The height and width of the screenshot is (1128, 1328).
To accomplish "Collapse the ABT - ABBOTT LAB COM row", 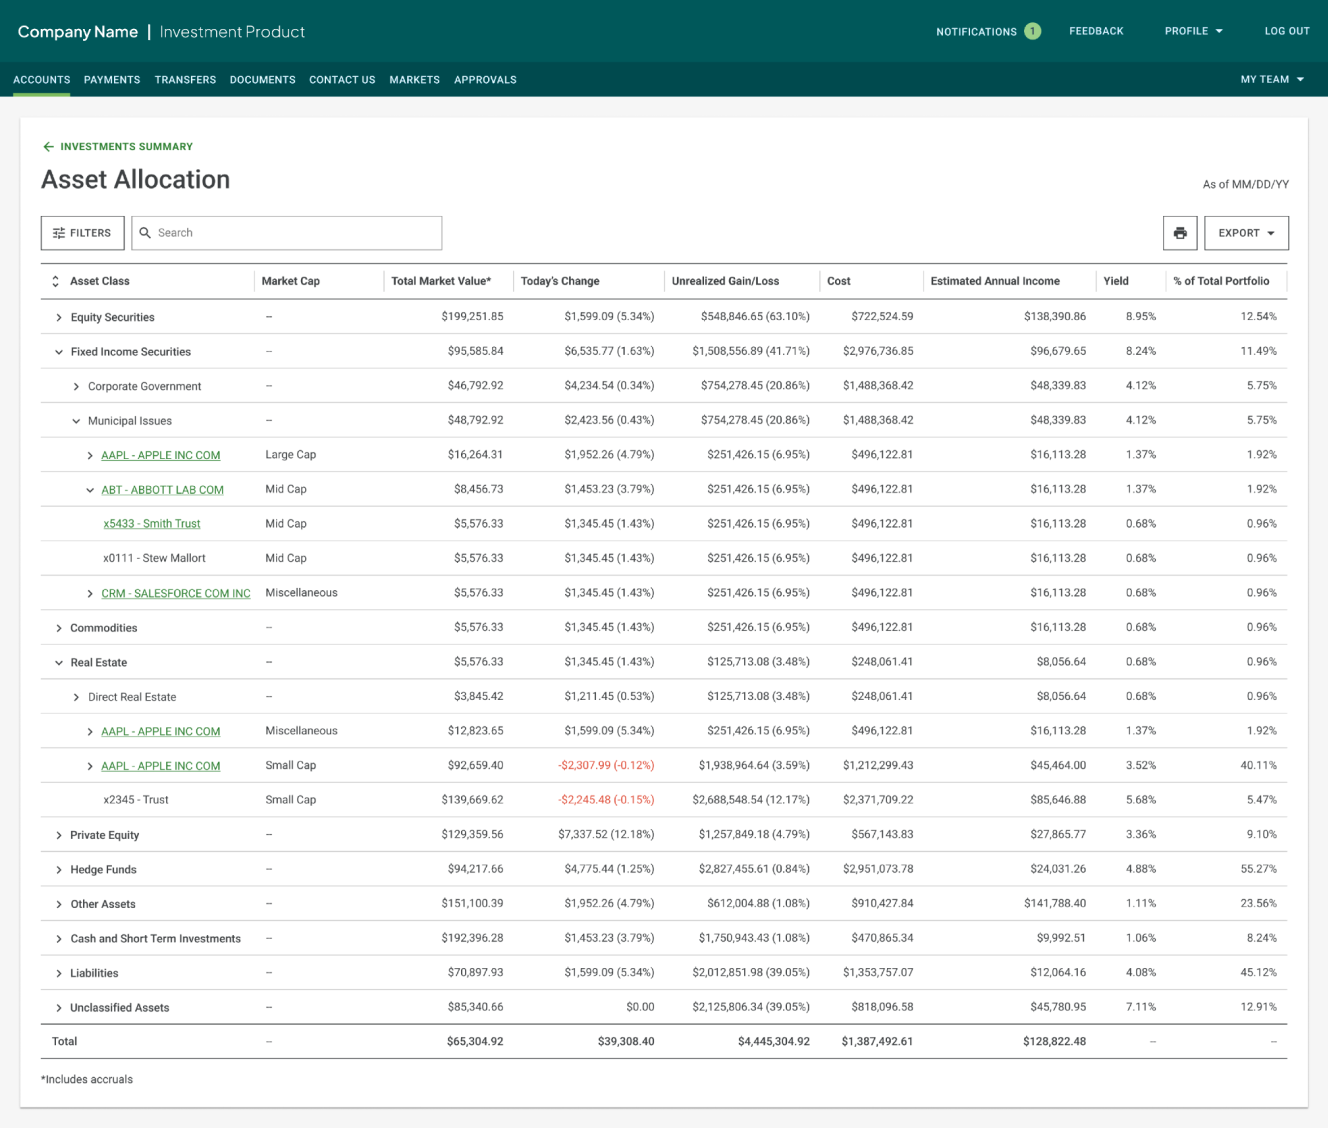I will [90, 490].
